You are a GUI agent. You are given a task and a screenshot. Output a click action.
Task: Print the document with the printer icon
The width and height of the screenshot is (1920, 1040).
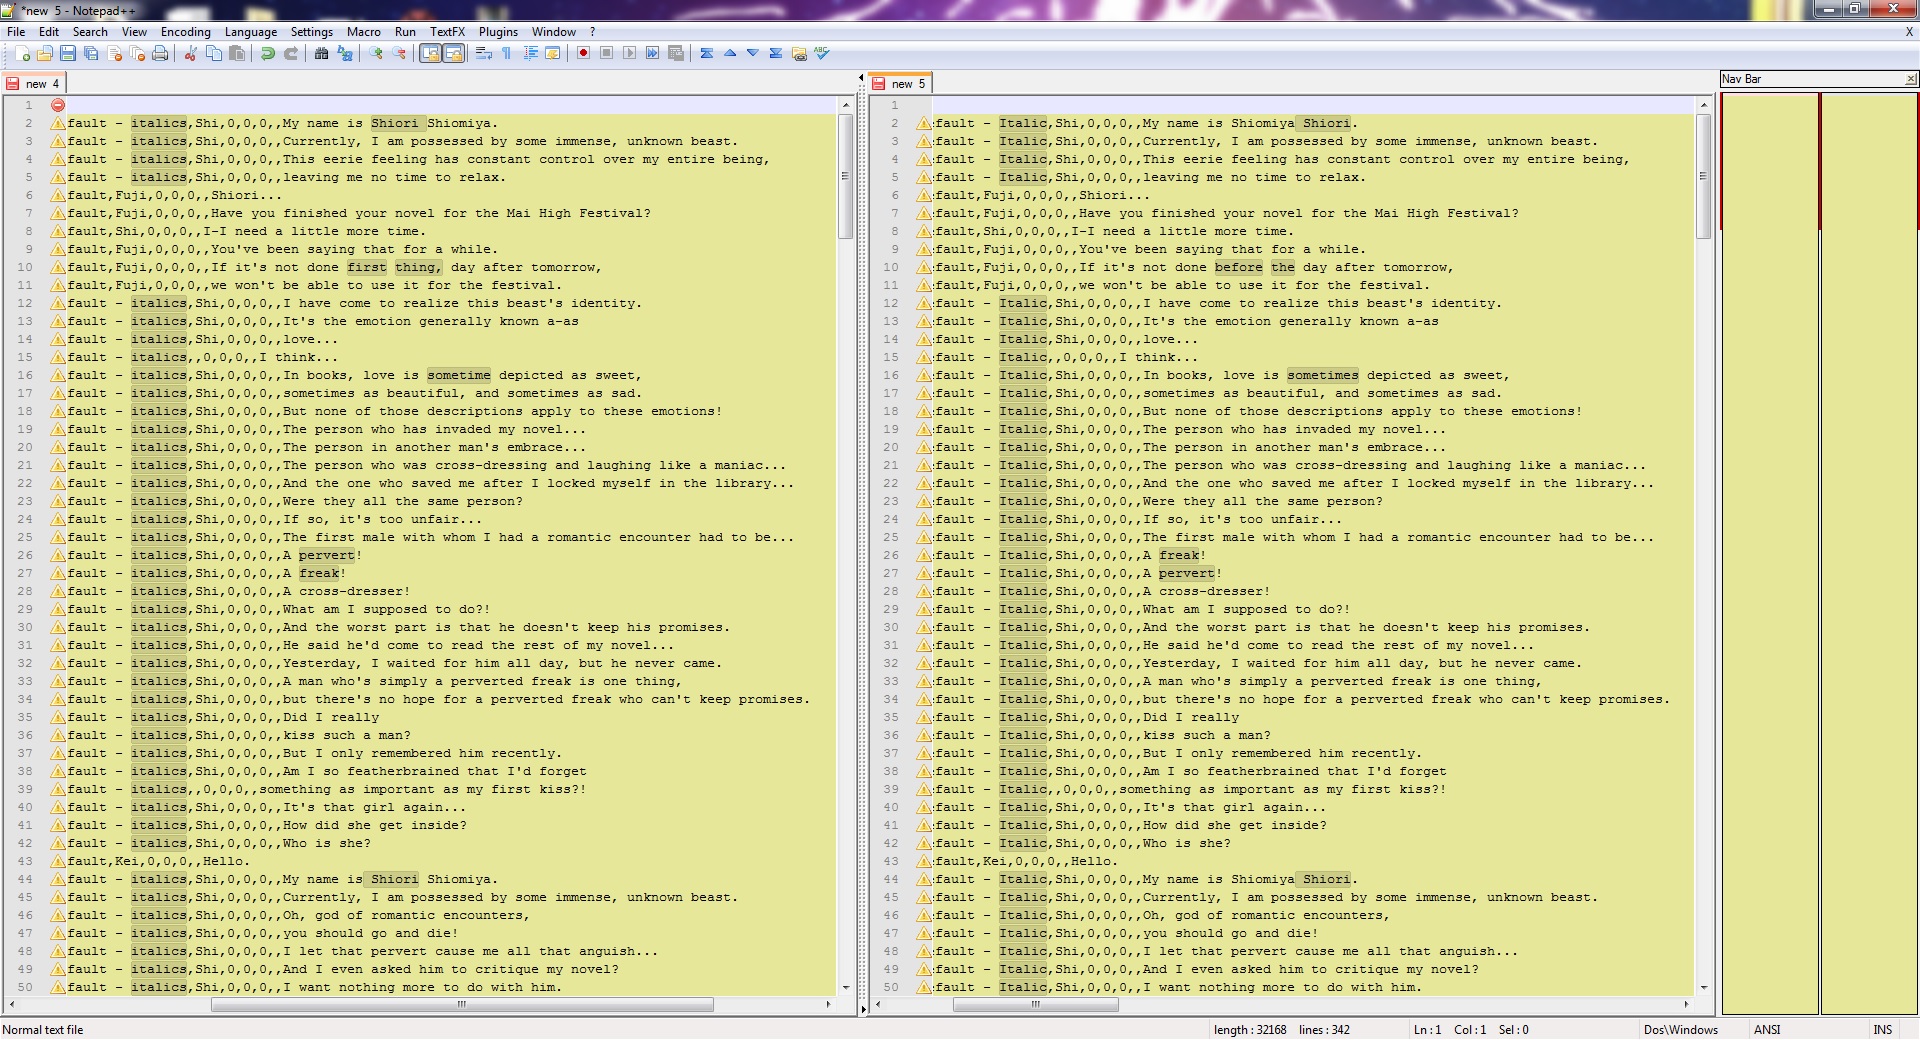pos(160,53)
